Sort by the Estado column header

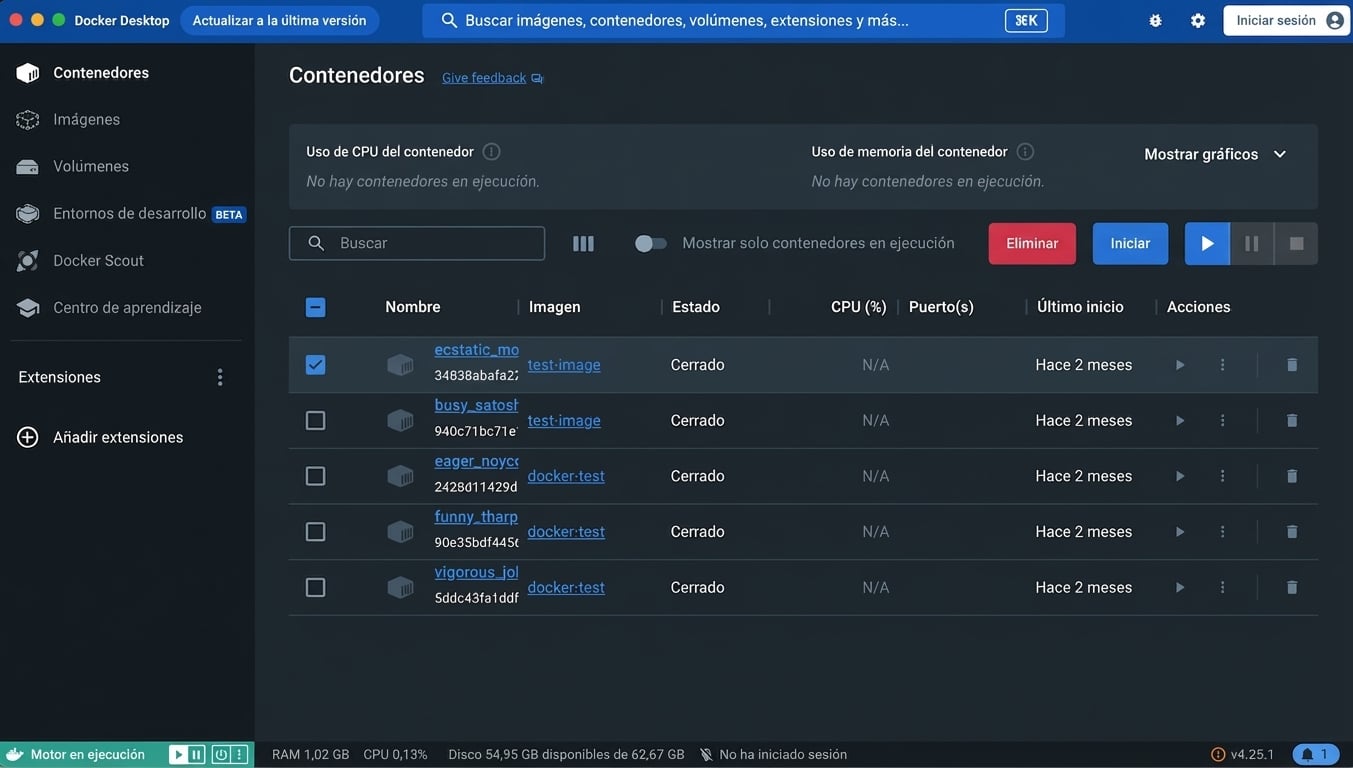696,307
